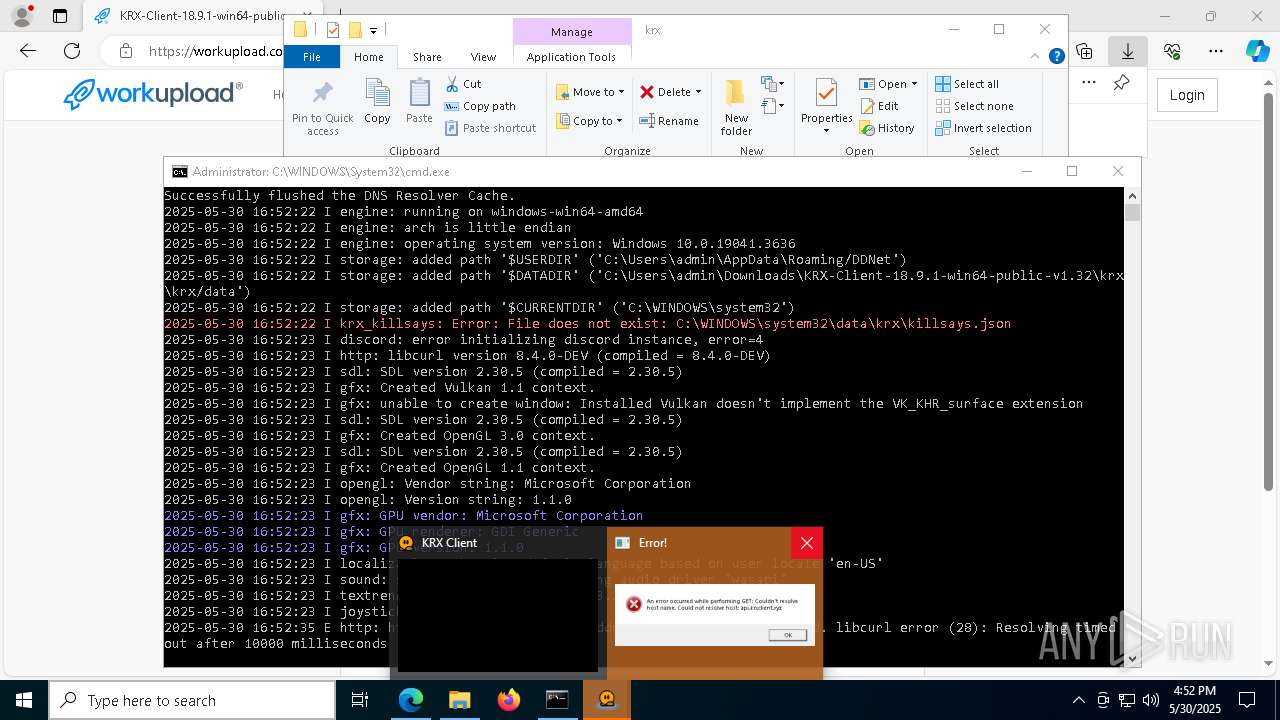Click Select none in the ribbon
This screenshot has height=720, width=1280.
(974, 106)
